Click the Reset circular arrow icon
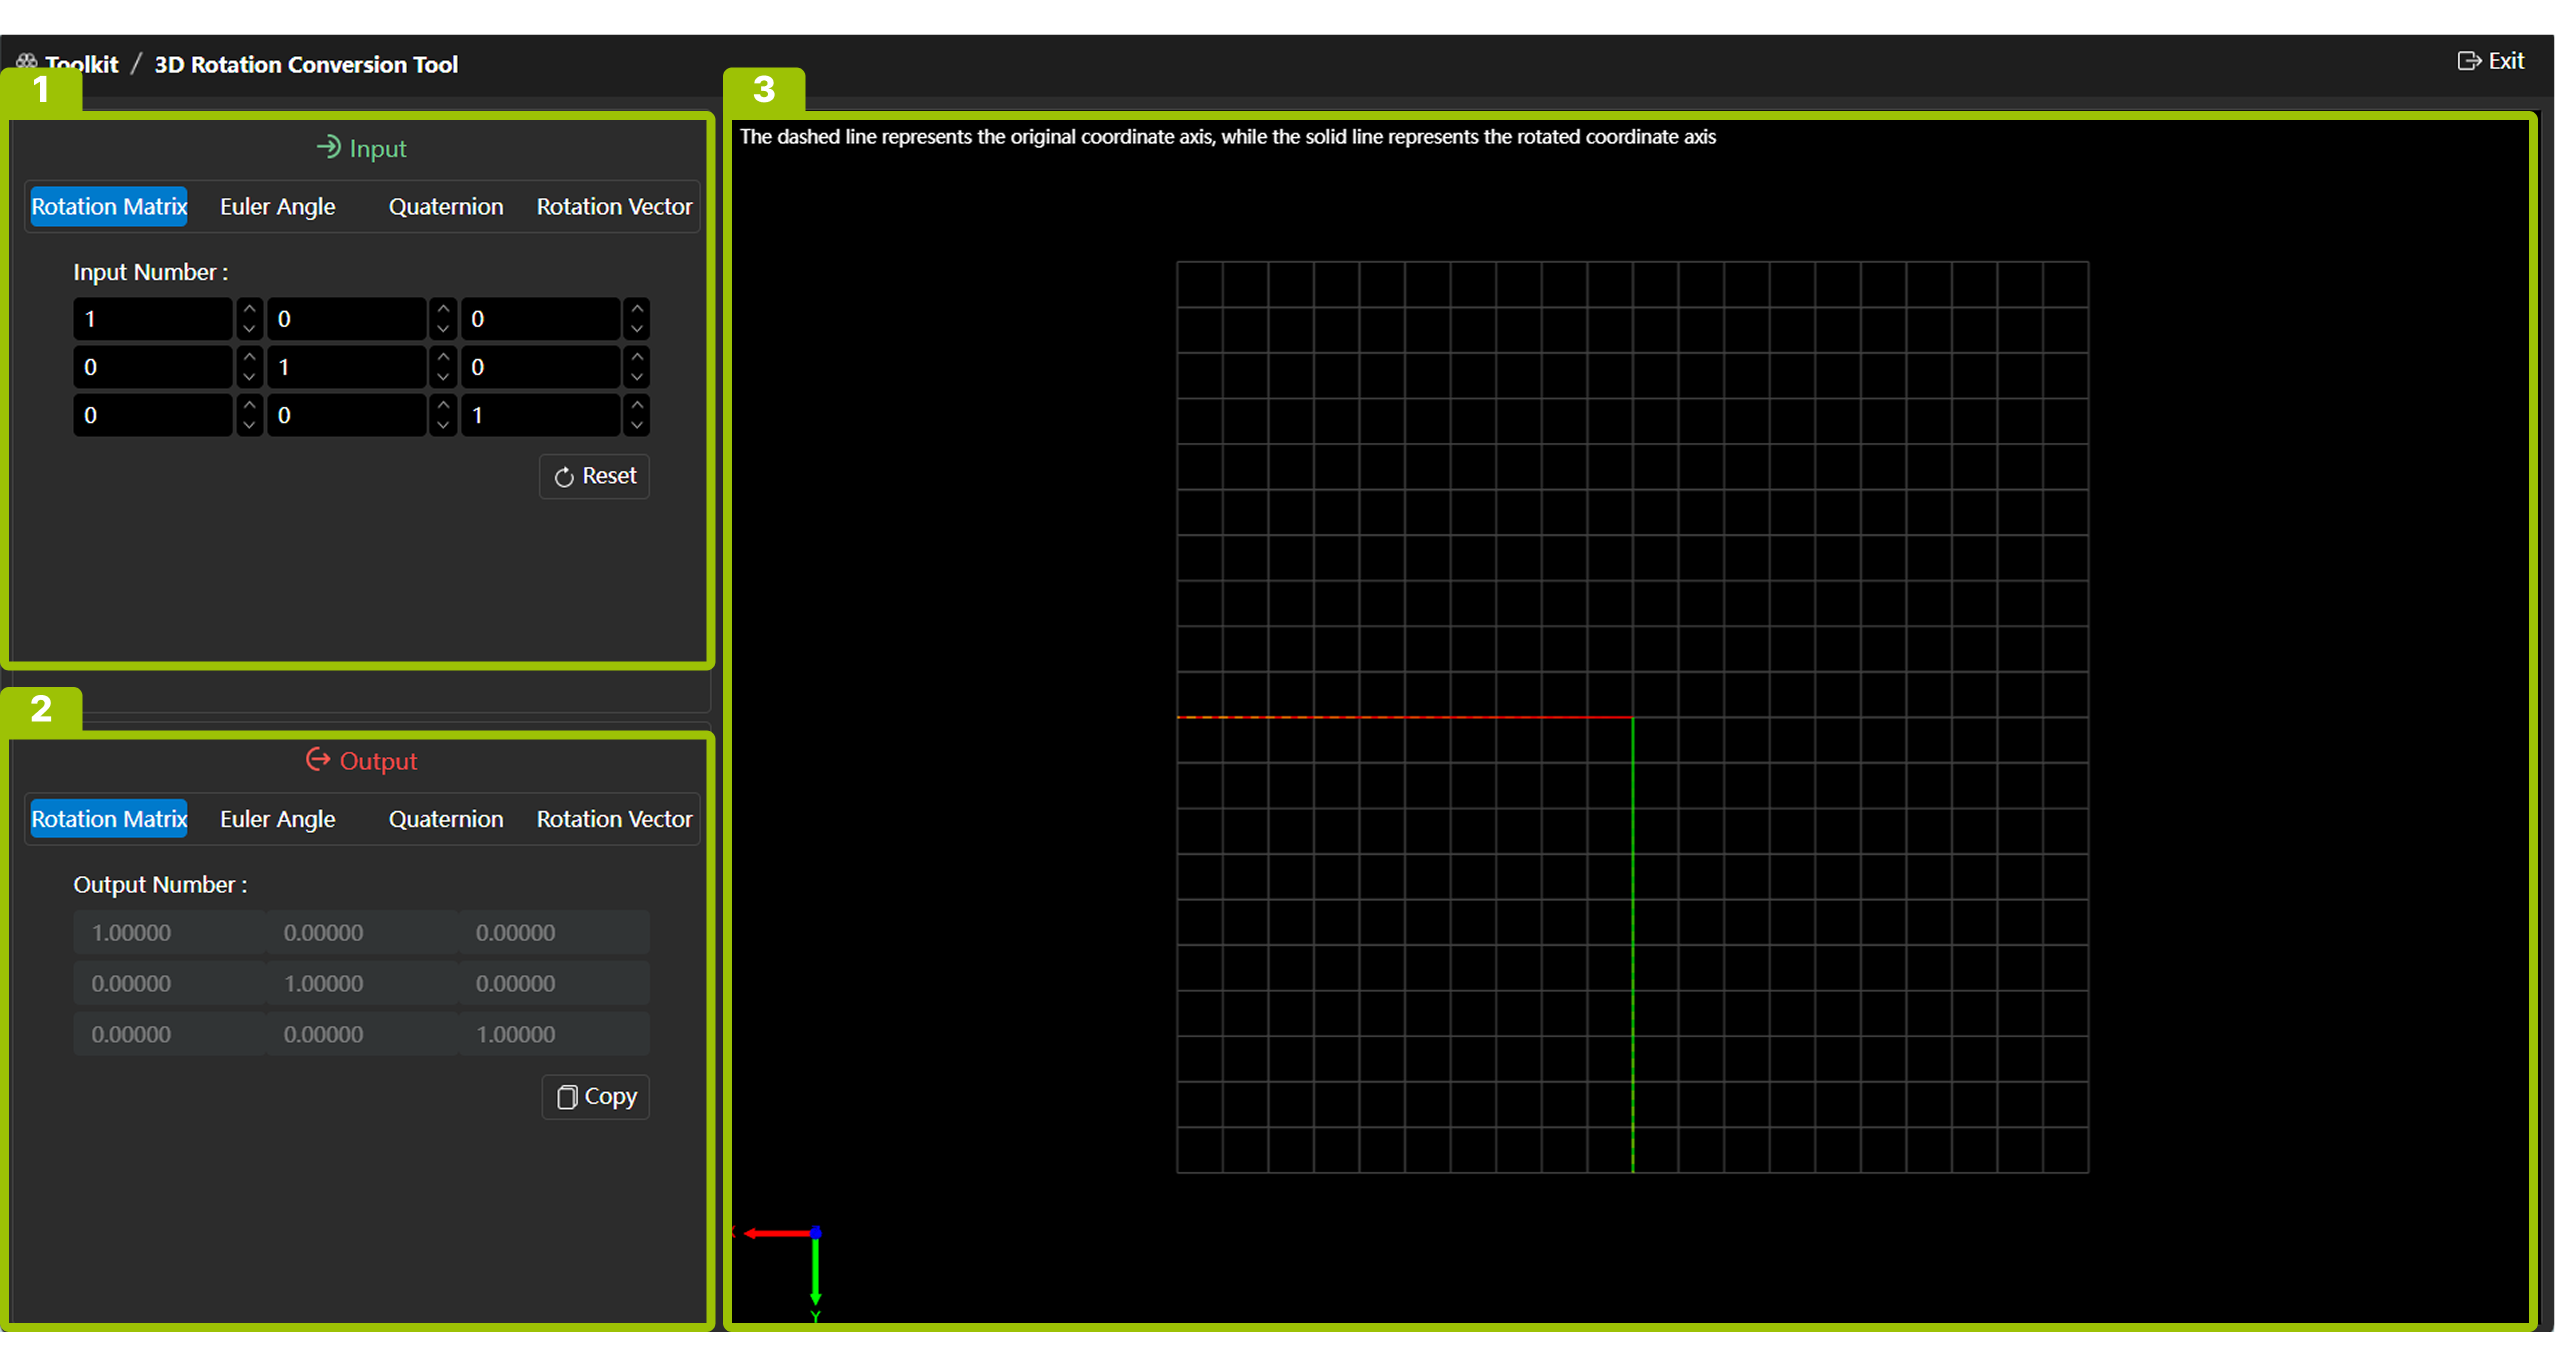 click(x=564, y=477)
